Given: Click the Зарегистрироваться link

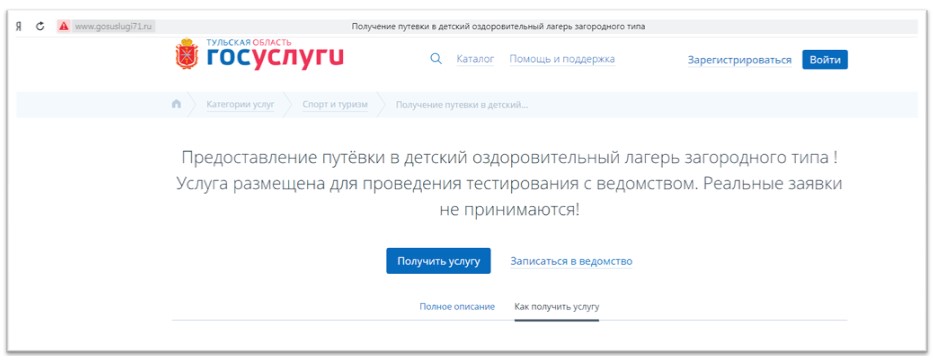Looking at the screenshot, I should 739,60.
